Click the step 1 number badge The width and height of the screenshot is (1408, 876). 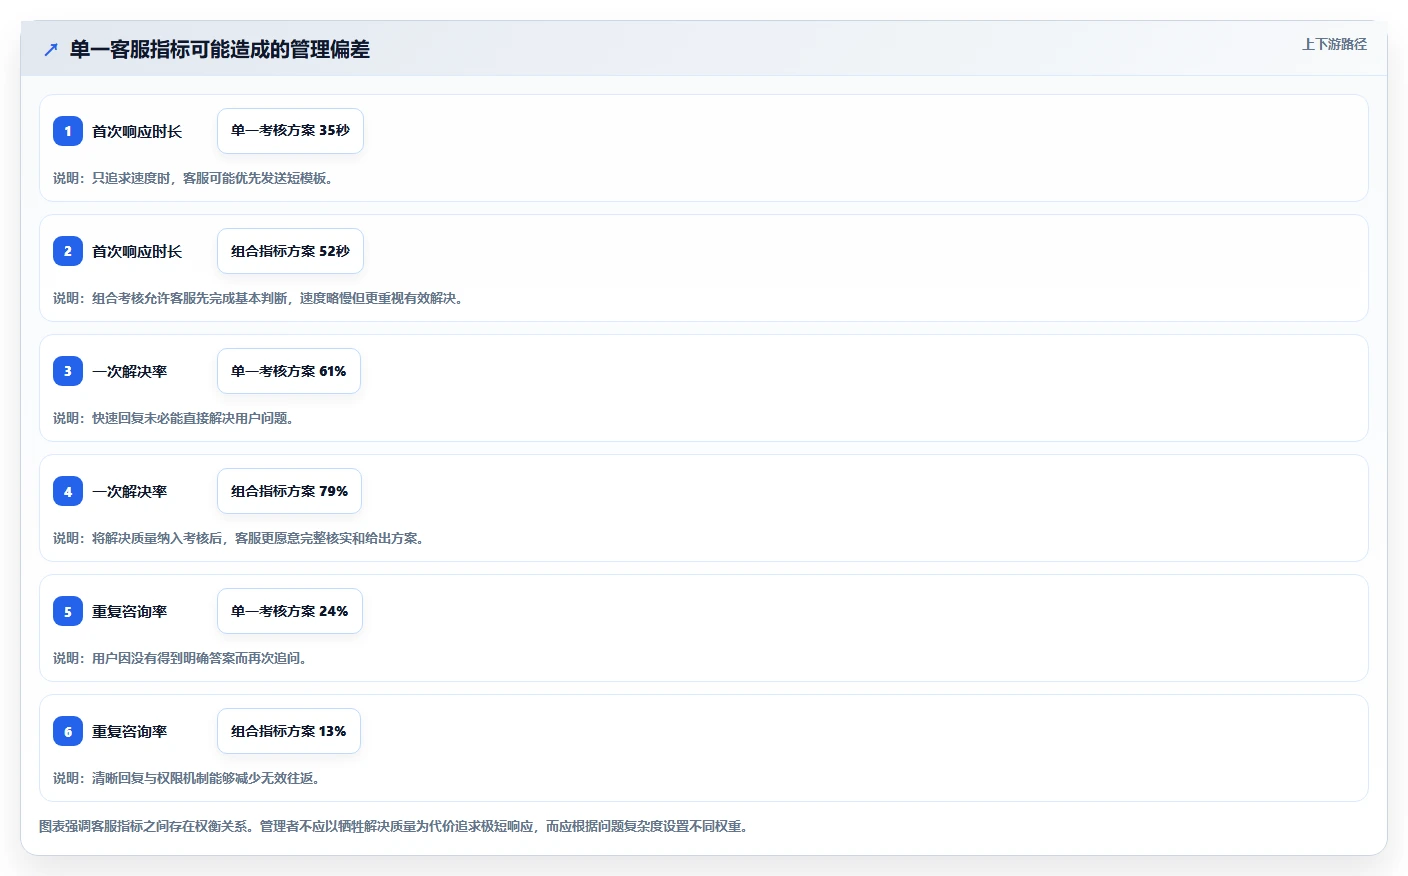pos(68,131)
